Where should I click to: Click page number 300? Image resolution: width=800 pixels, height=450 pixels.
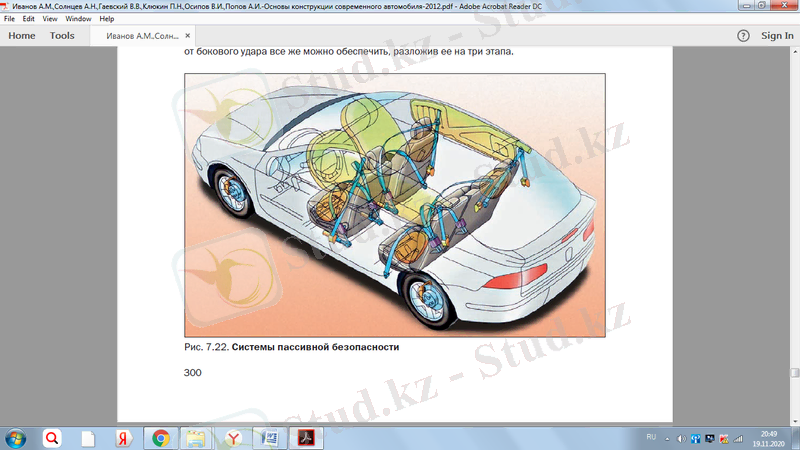point(193,372)
